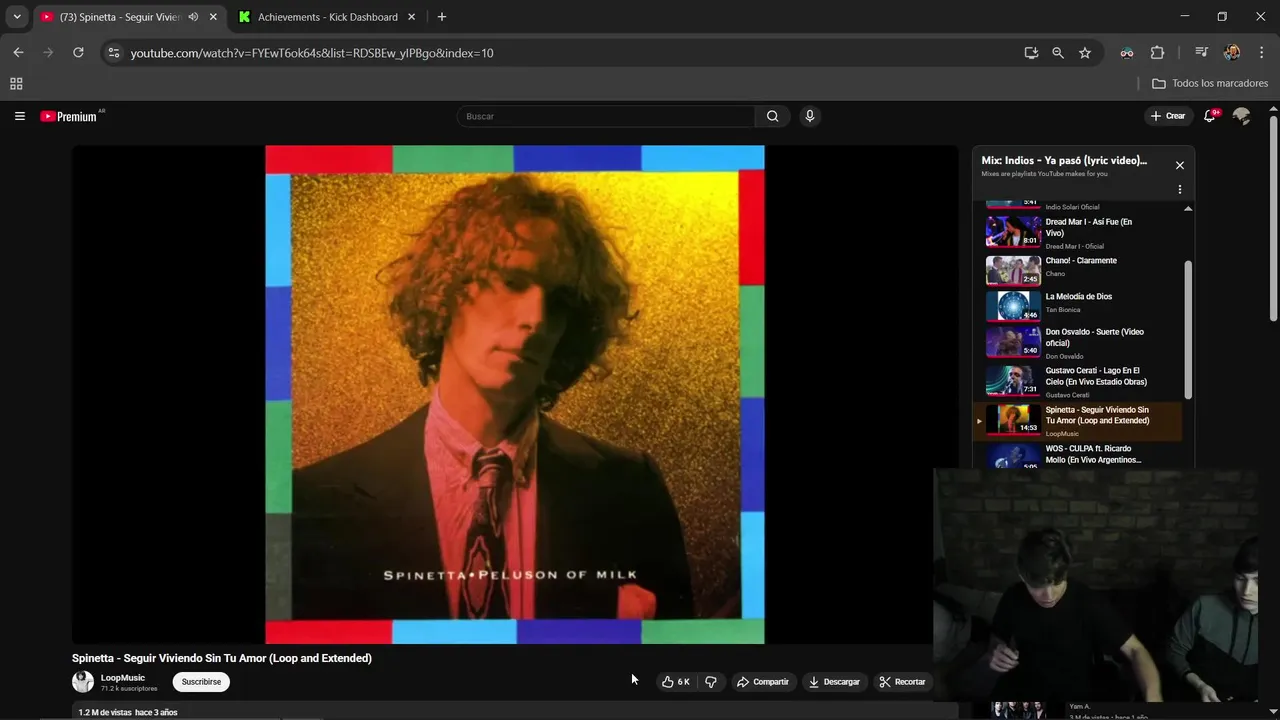Open LoopMusic channel avatar
Screen dimensions: 1280x720
click(x=83, y=682)
